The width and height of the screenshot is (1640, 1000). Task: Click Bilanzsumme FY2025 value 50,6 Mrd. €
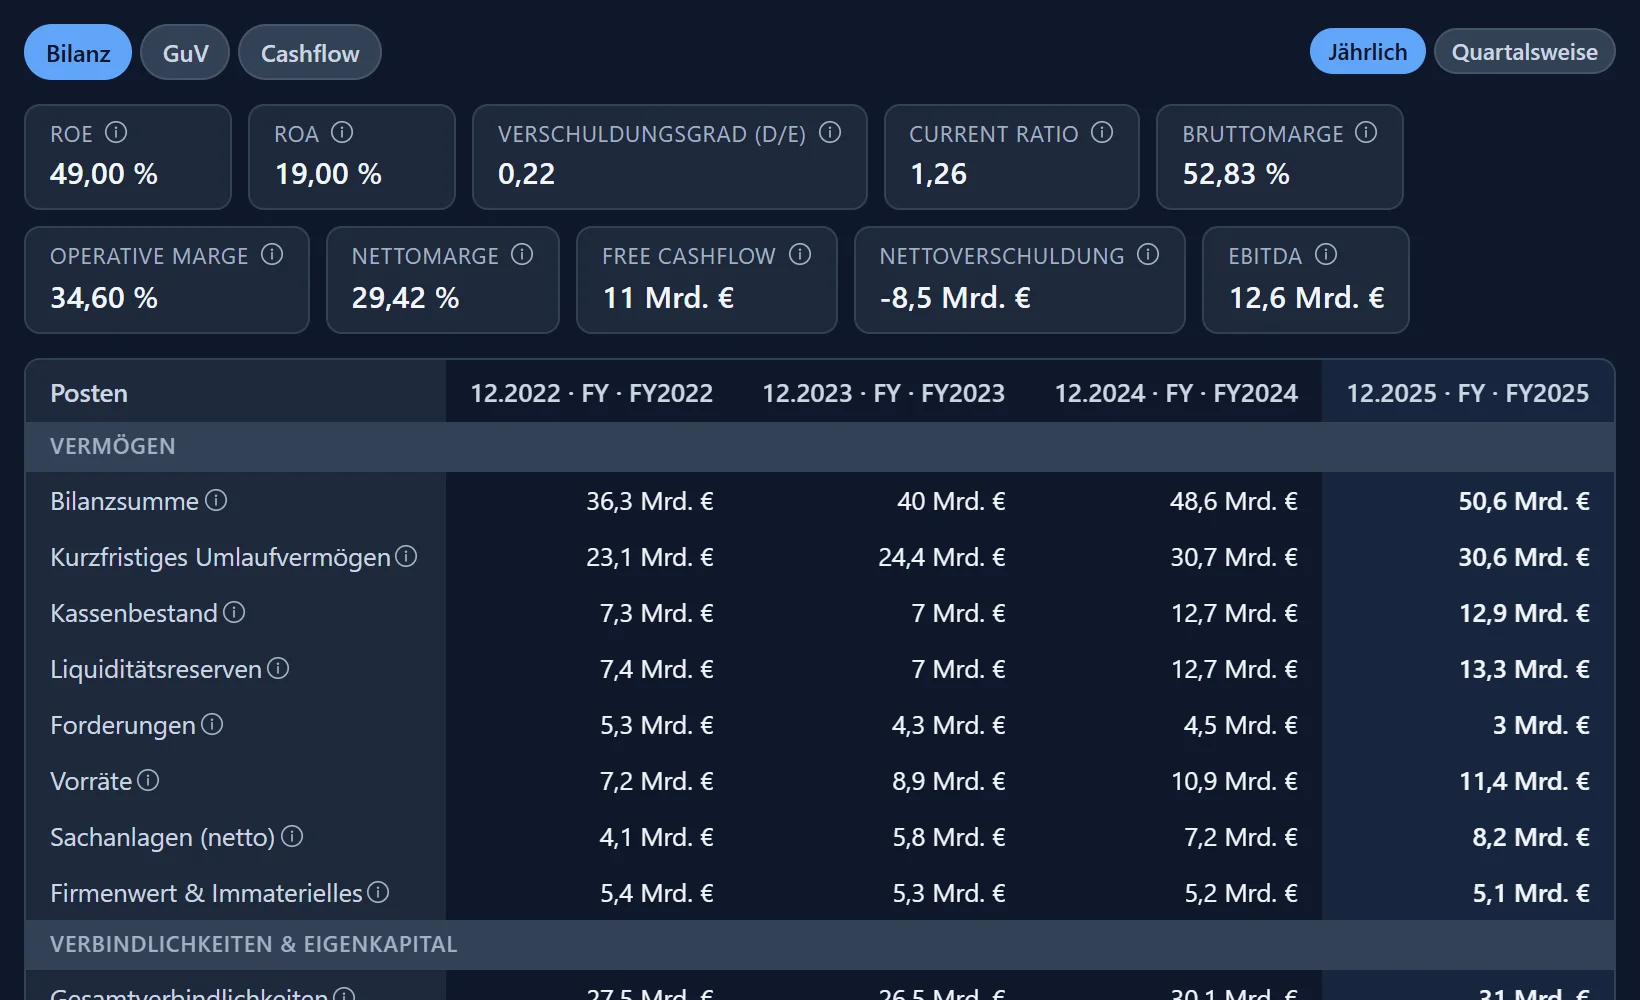(x=1524, y=501)
